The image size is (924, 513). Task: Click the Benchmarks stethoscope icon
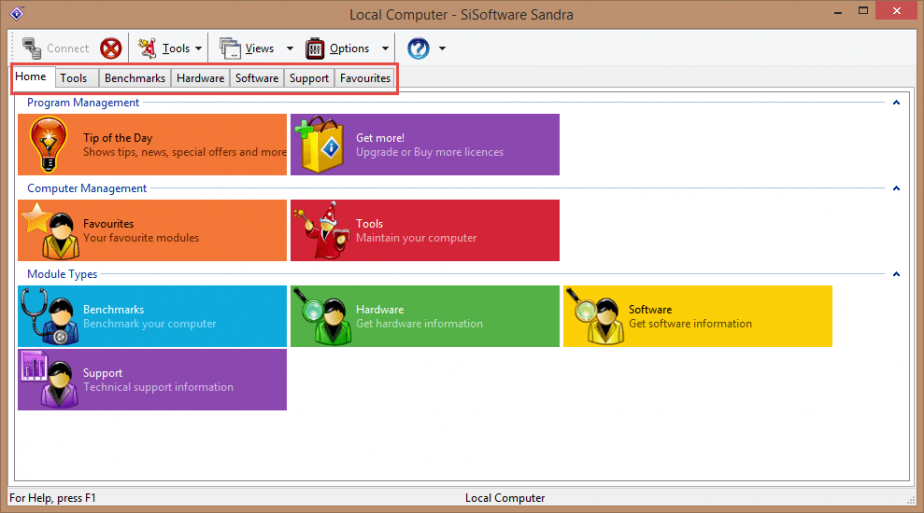pyautogui.click(x=50, y=316)
